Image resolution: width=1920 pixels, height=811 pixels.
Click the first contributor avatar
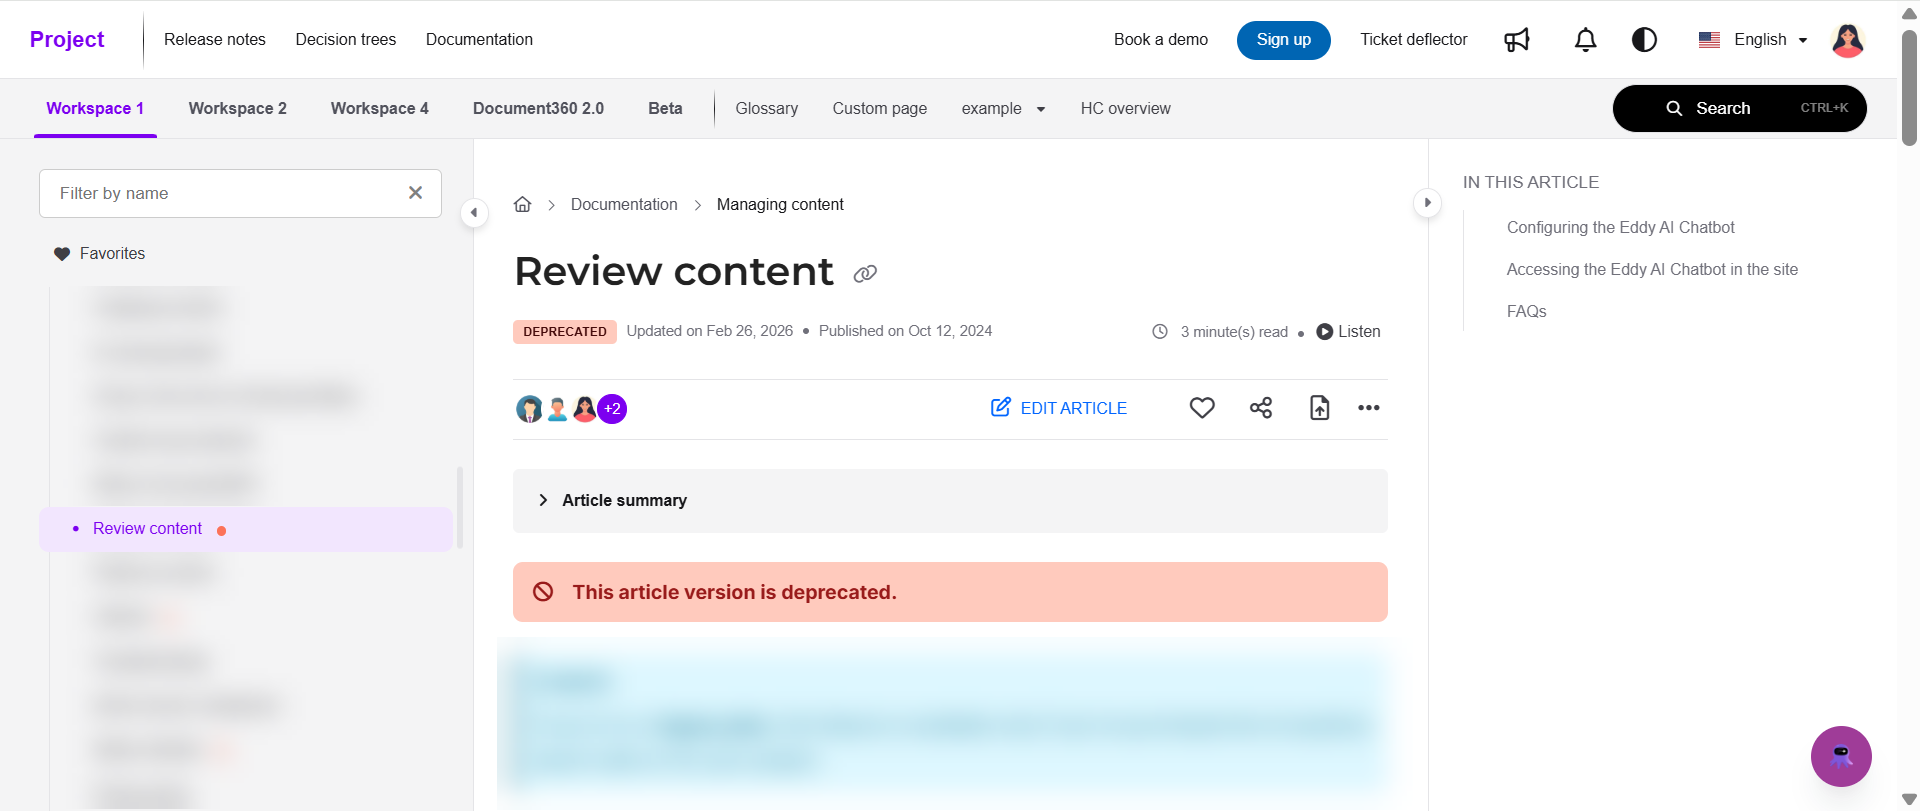[529, 409]
